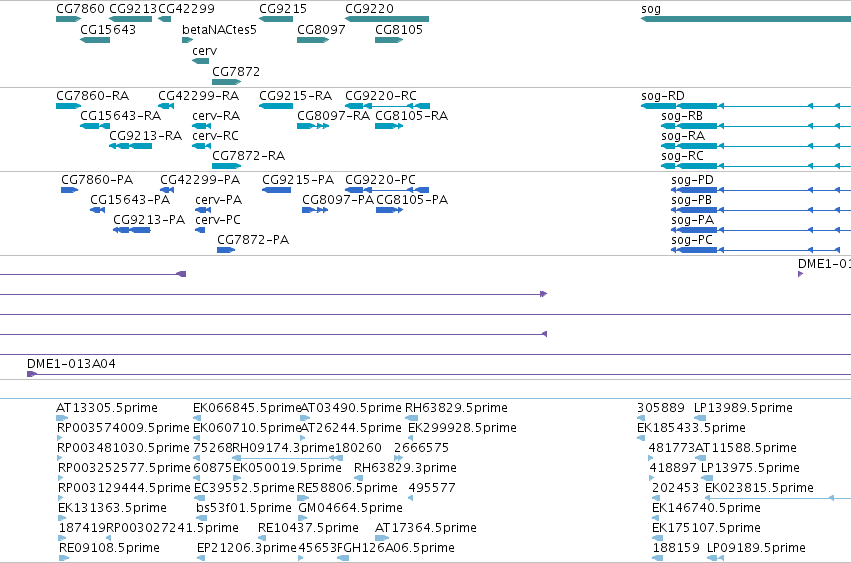This screenshot has width=851, height=563.
Task: Click protein CG8105-PA
Action: click(412, 200)
